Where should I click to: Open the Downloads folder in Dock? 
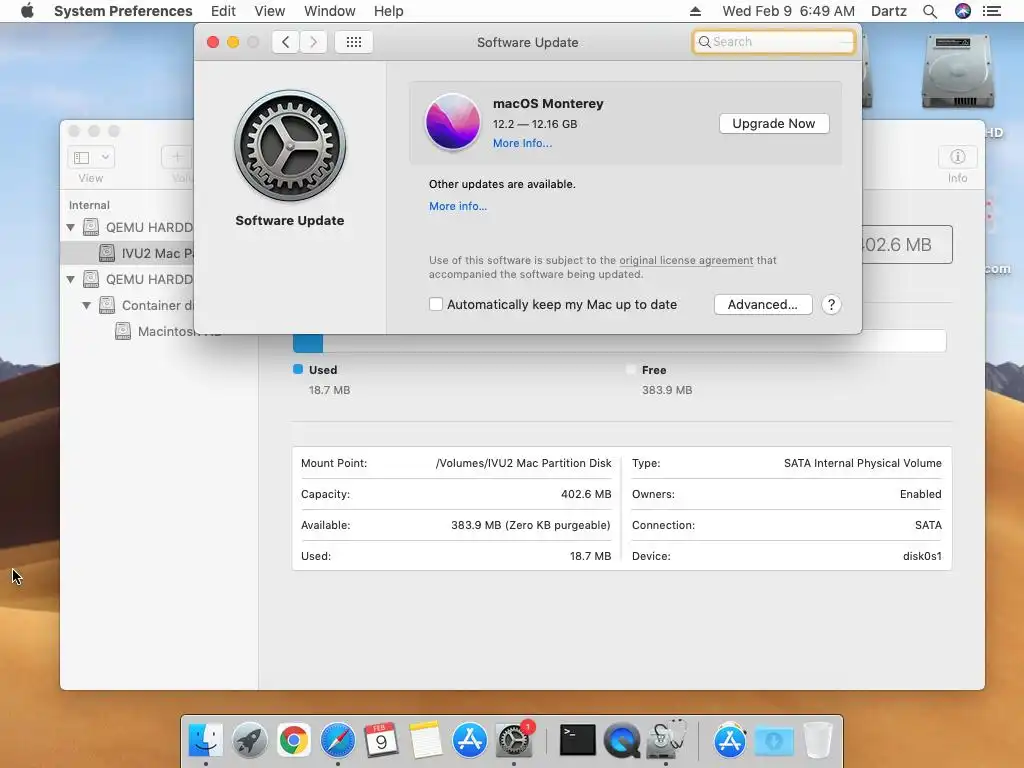pos(774,740)
